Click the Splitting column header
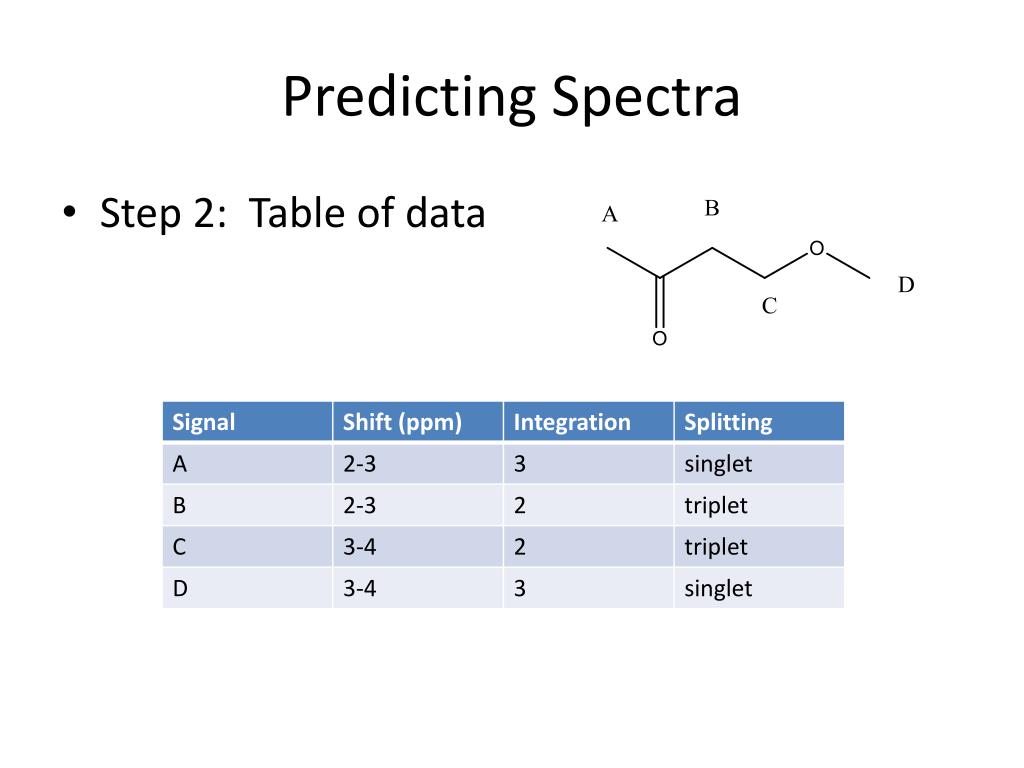This screenshot has width=1024, height=768. click(x=759, y=421)
